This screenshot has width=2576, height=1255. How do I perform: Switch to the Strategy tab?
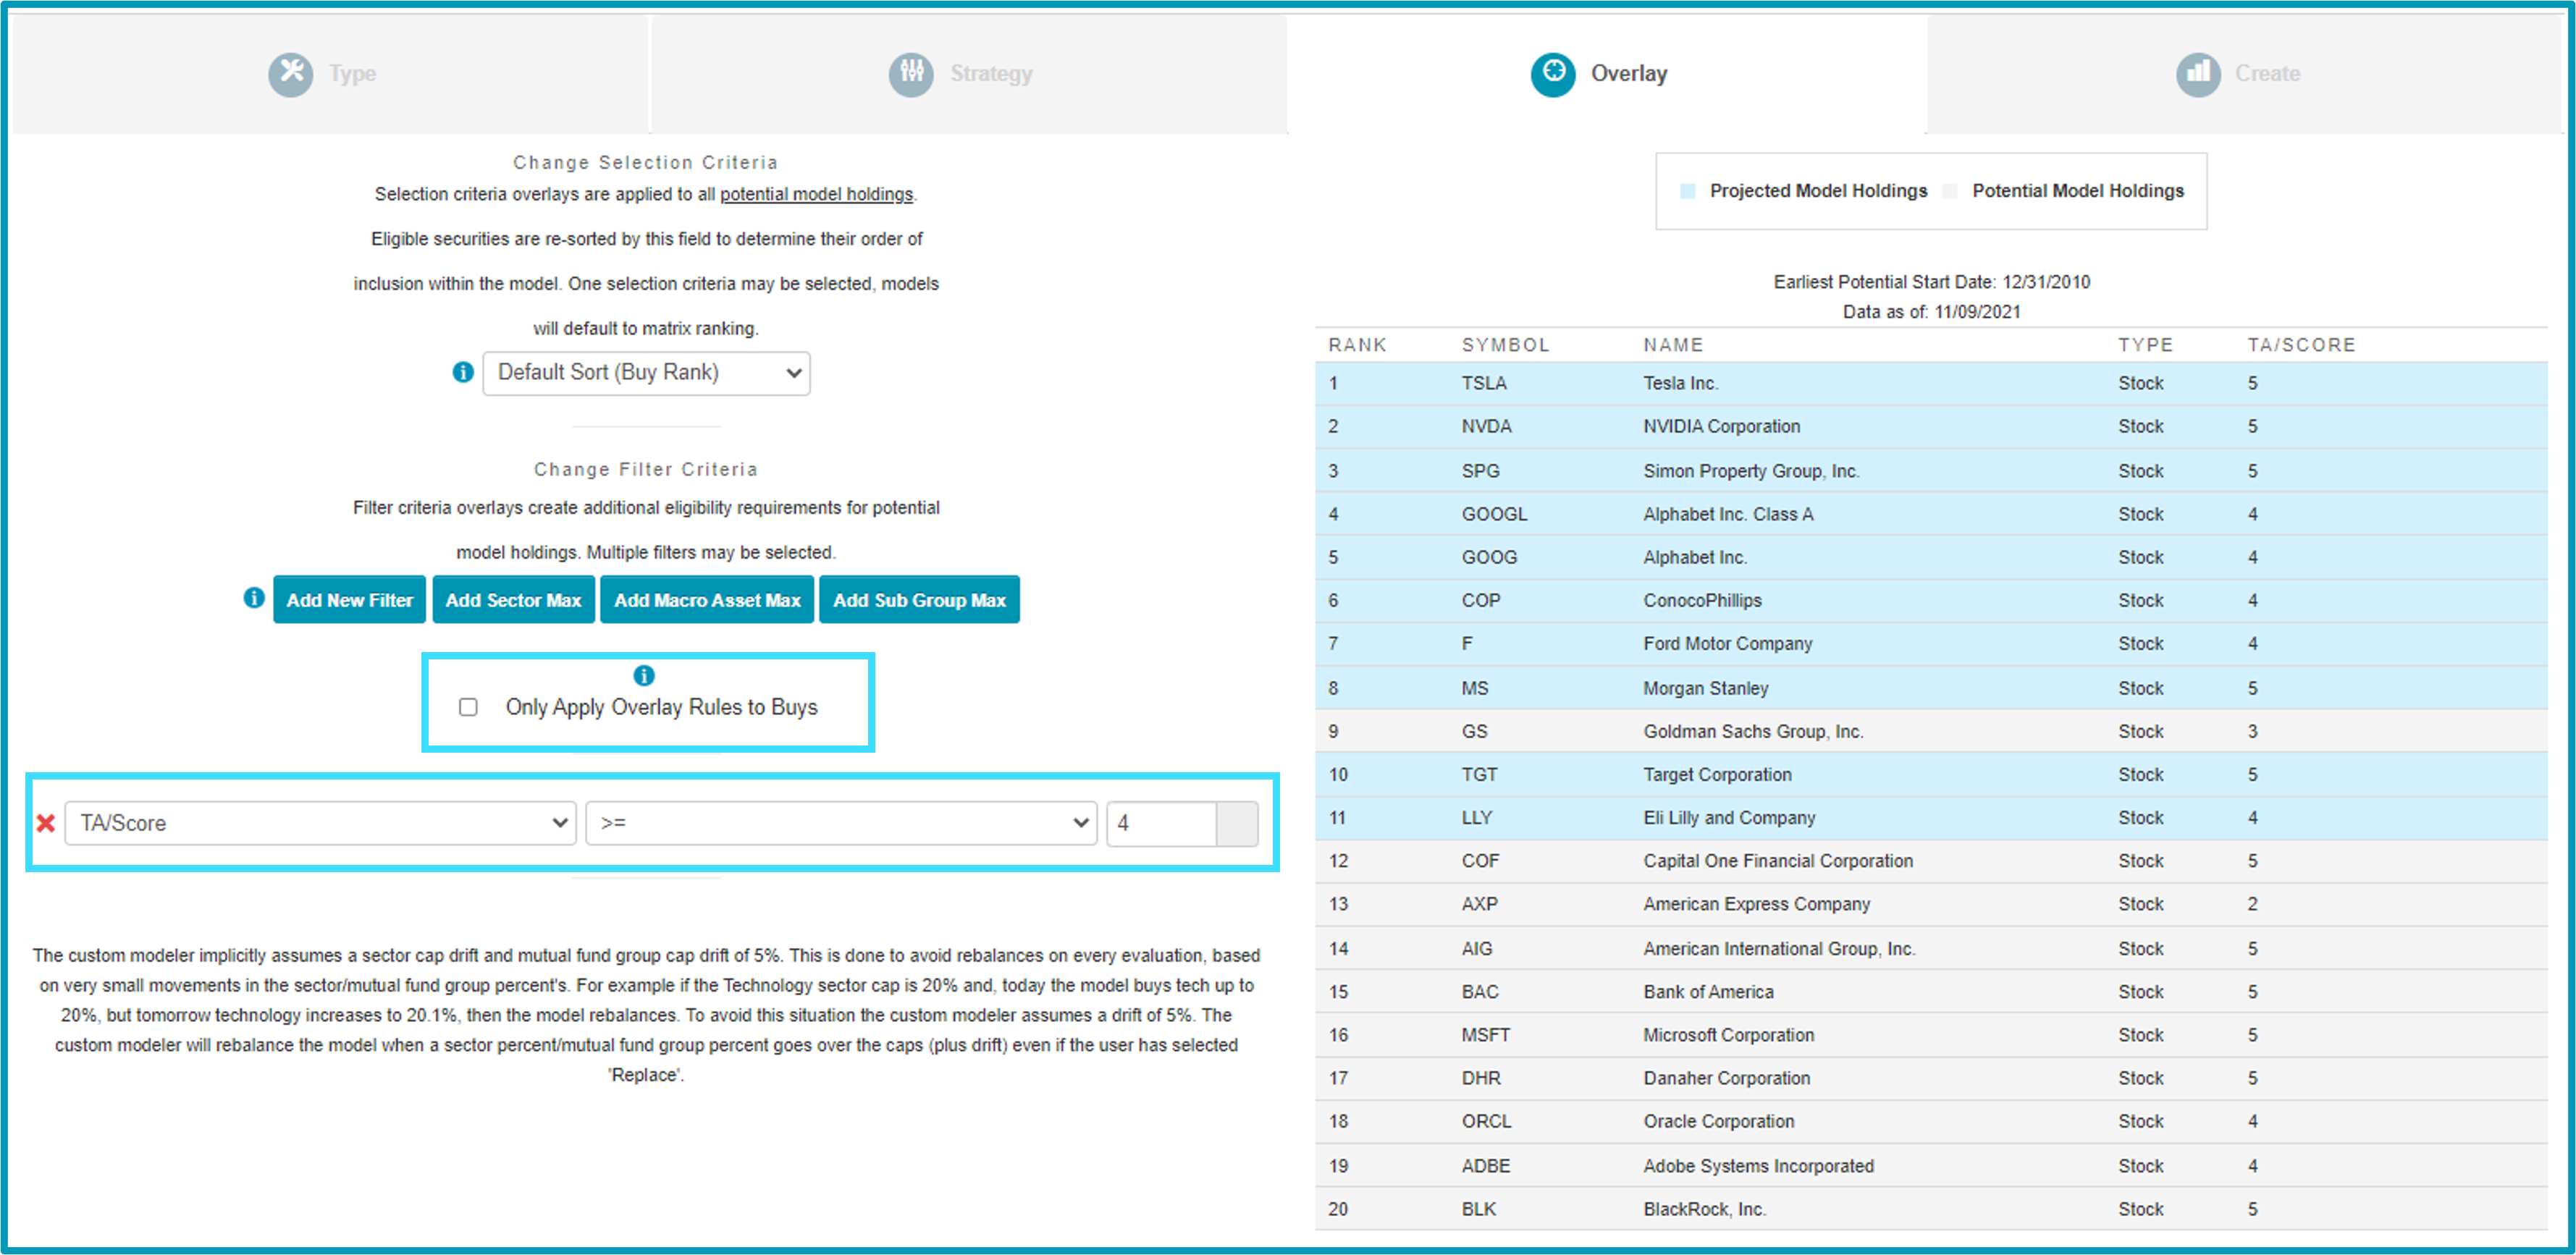[967, 74]
